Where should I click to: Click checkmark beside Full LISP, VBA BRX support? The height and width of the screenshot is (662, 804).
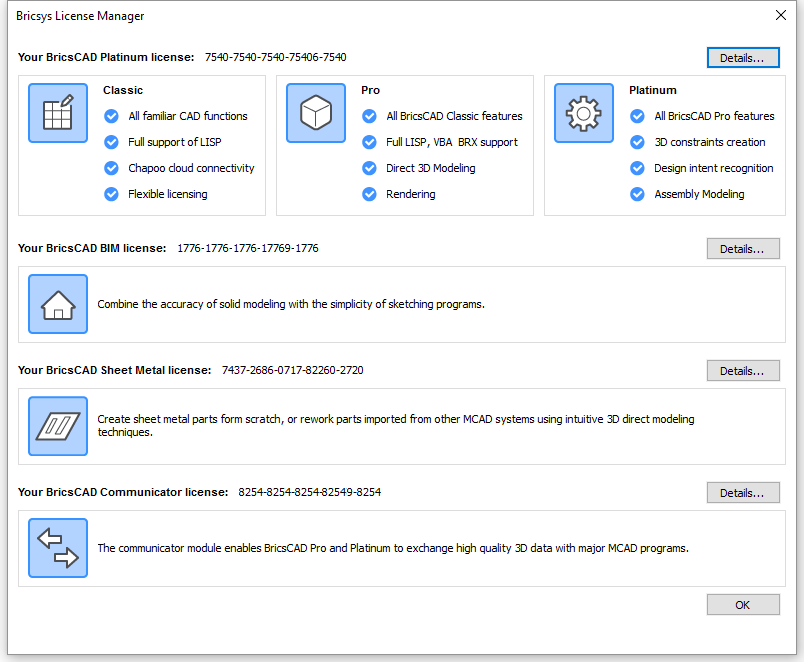(369, 142)
